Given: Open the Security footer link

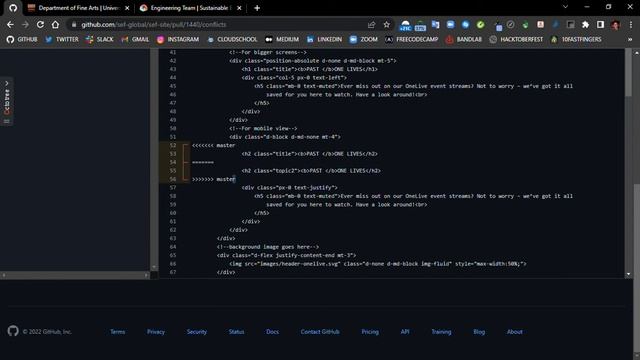Looking at the screenshot, I should (197, 332).
